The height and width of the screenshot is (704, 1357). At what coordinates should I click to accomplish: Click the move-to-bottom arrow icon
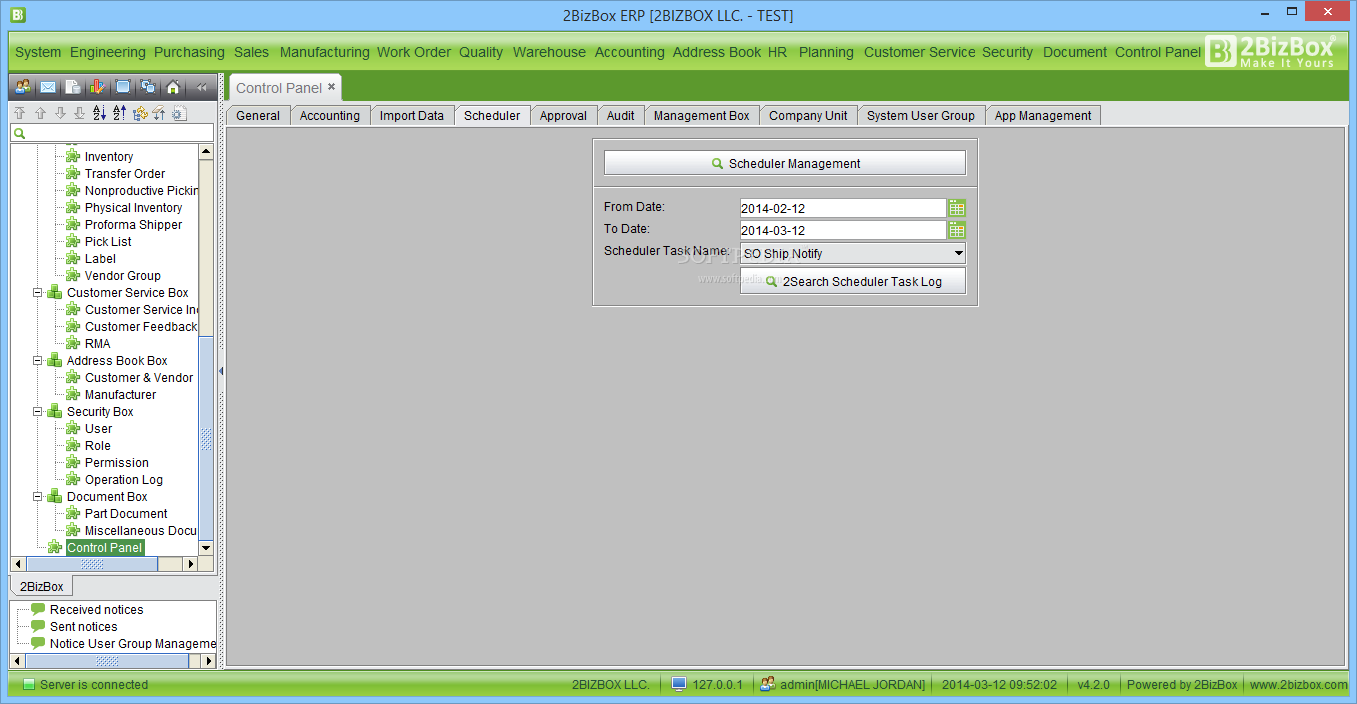[x=79, y=114]
